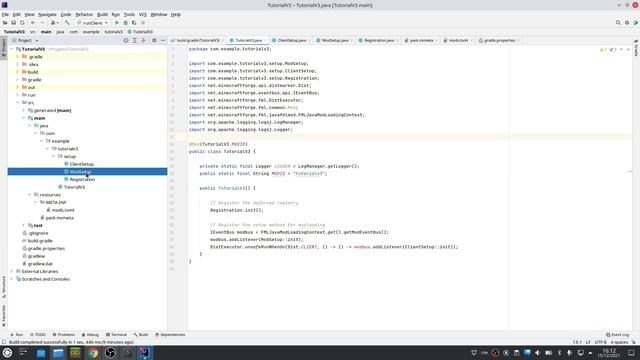Select ClientSetup class in project tree
Image resolution: width=640 pixels, height=360 pixels.
pos(82,164)
